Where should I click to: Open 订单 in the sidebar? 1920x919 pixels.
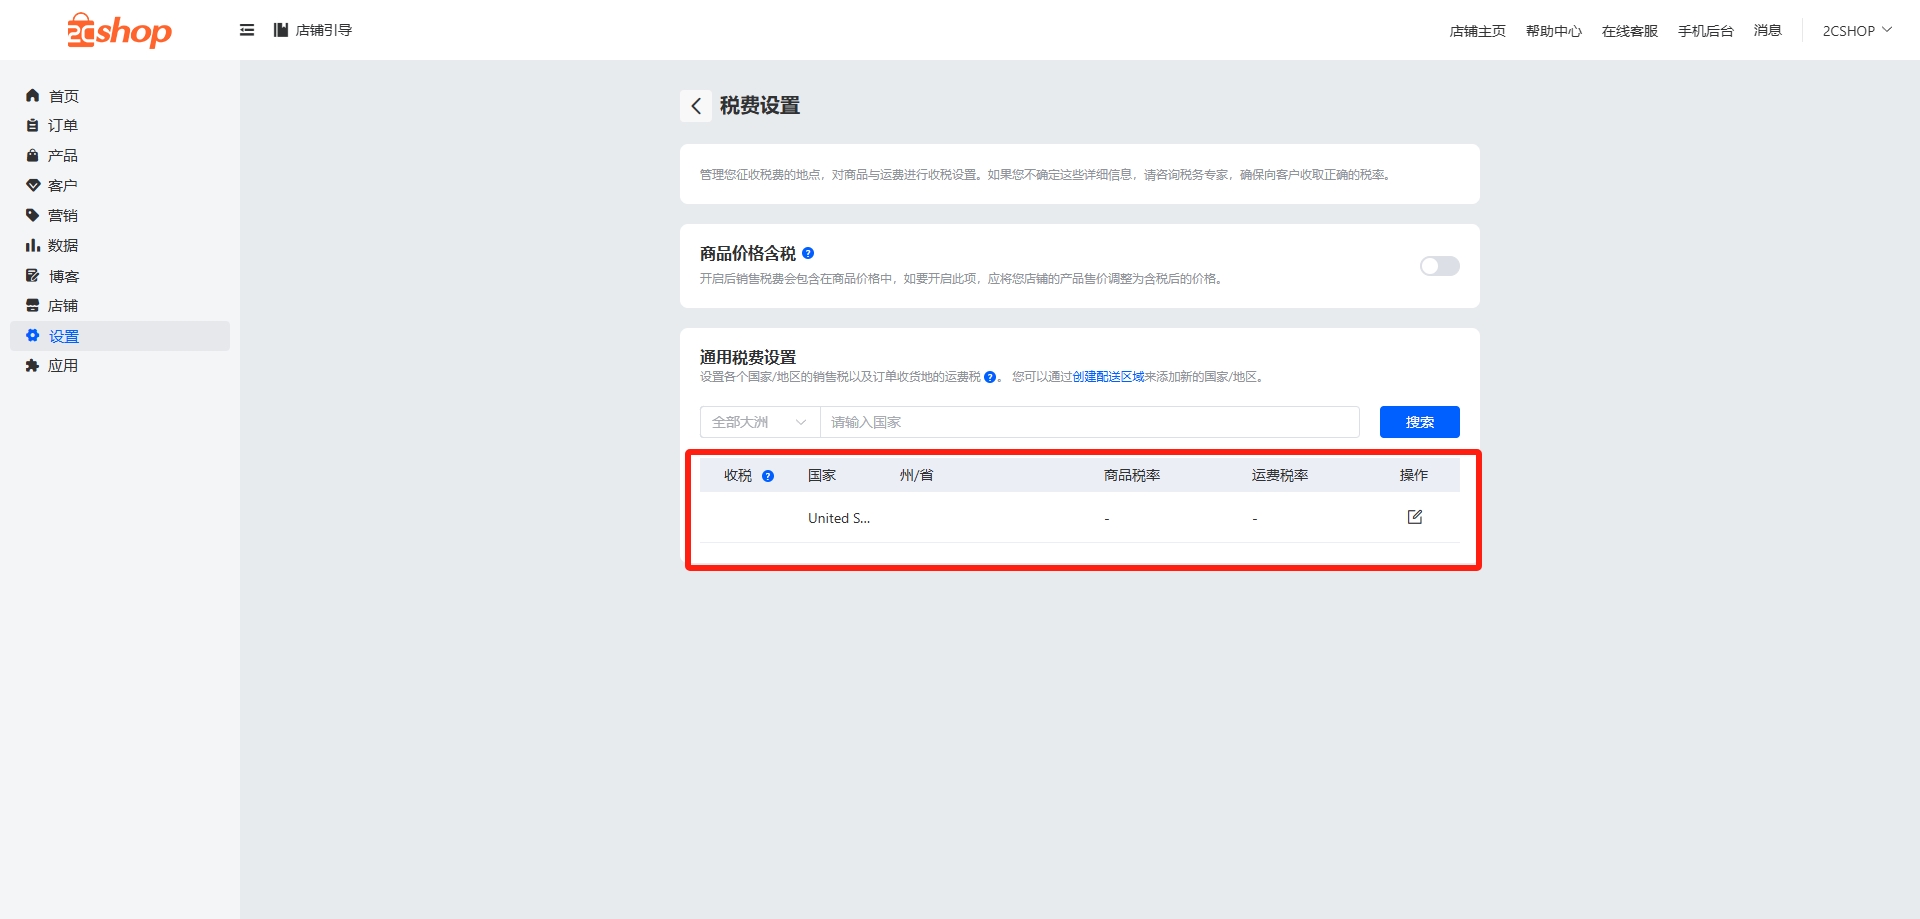point(62,126)
